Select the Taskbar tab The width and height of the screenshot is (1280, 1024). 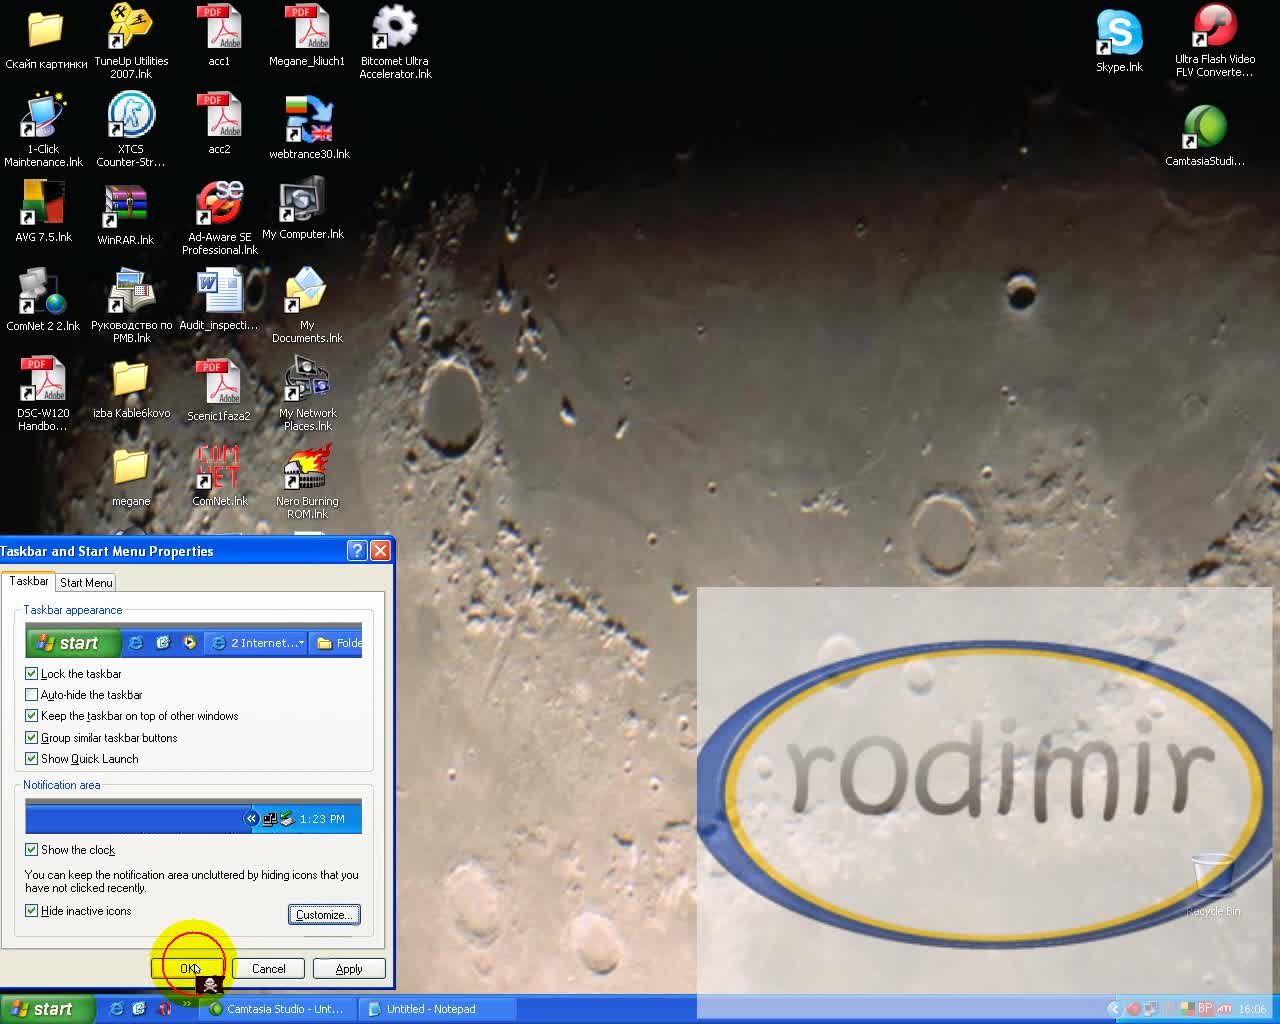pyautogui.click(x=28, y=581)
